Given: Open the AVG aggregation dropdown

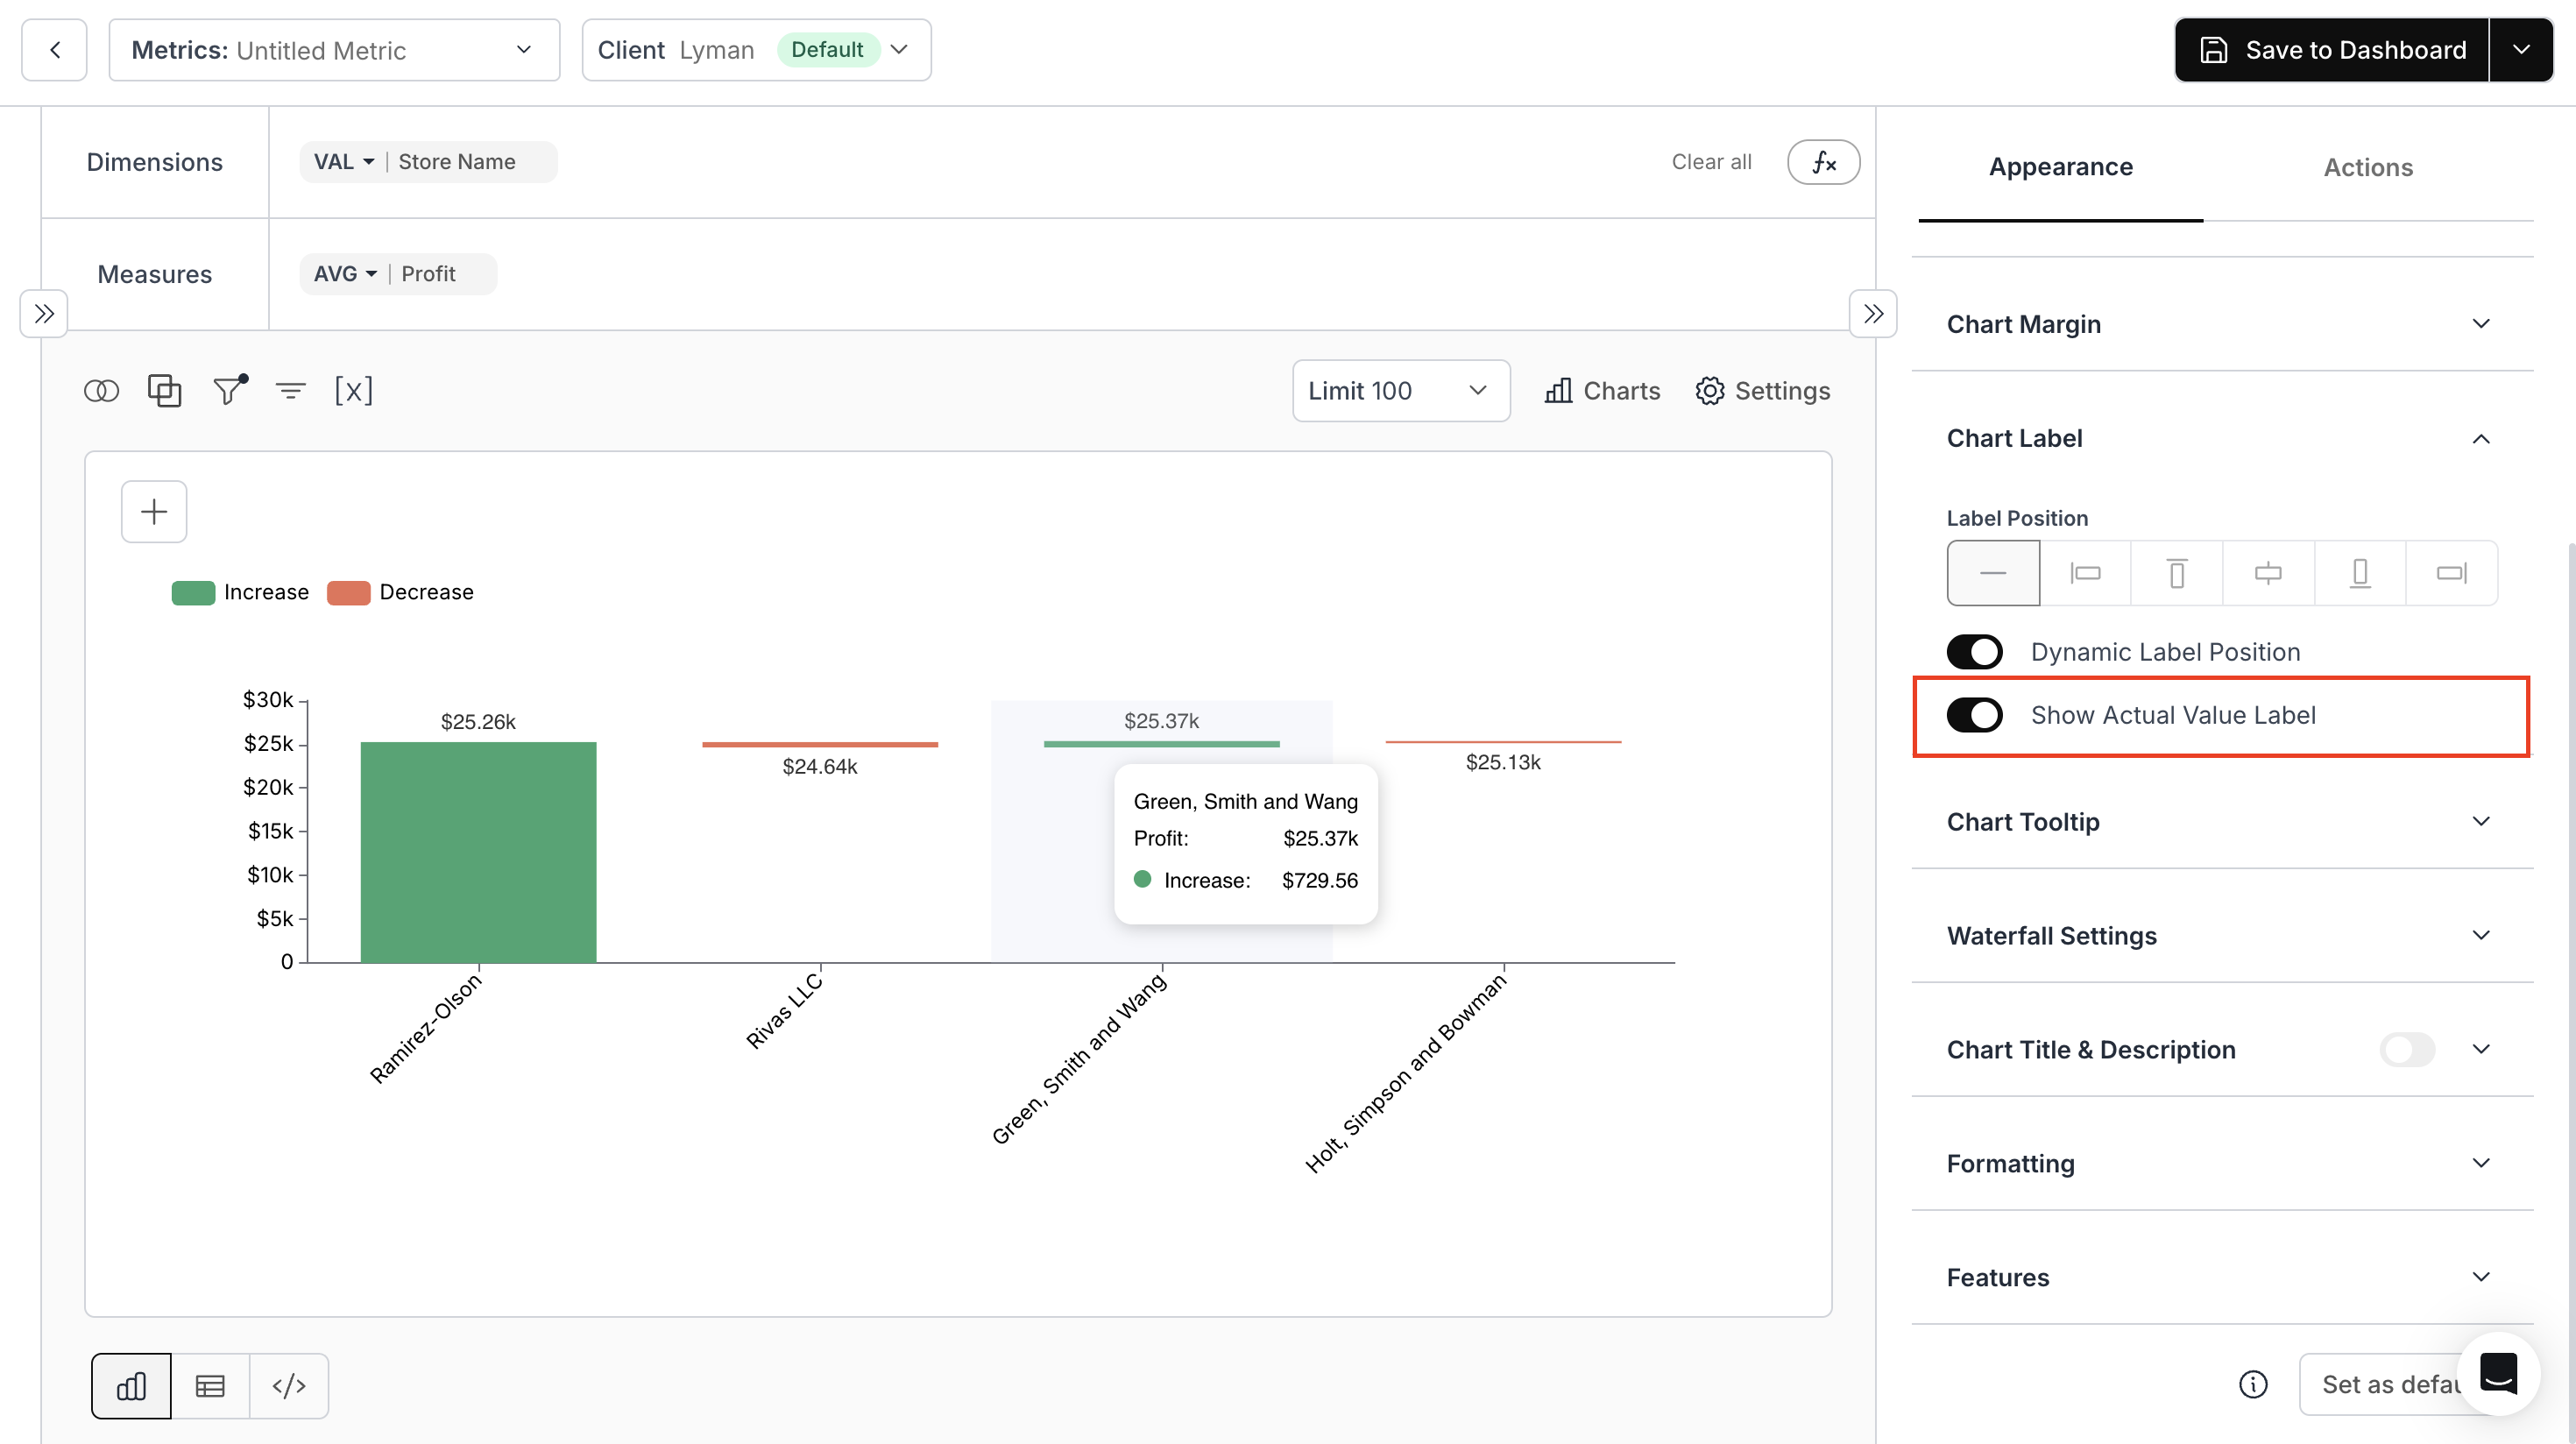Looking at the screenshot, I should coord(344,274).
